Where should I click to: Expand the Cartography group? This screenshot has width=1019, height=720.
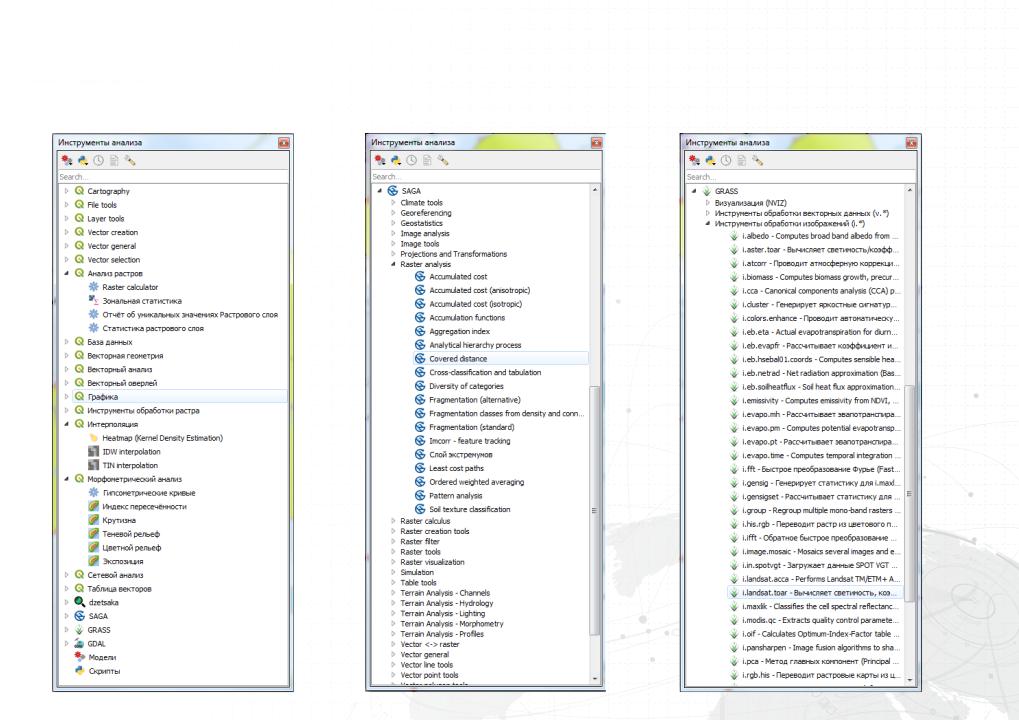(x=66, y=191)
